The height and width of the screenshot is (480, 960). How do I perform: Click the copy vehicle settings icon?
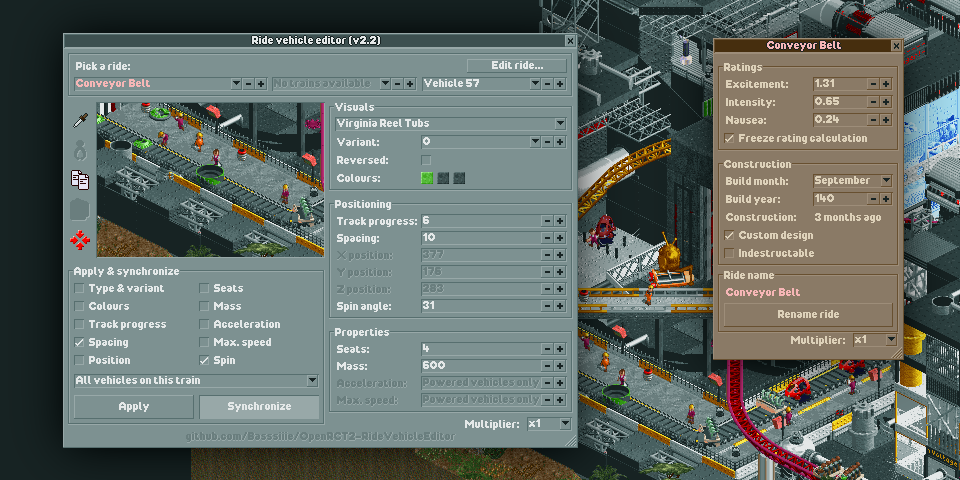80,179
